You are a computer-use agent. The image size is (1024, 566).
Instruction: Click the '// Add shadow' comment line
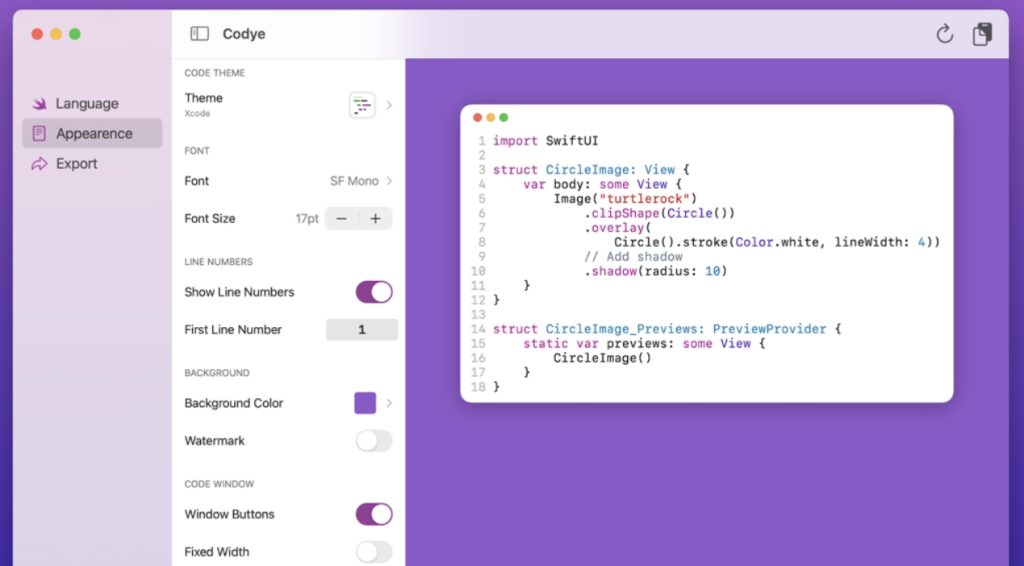[x=633, y=257]
